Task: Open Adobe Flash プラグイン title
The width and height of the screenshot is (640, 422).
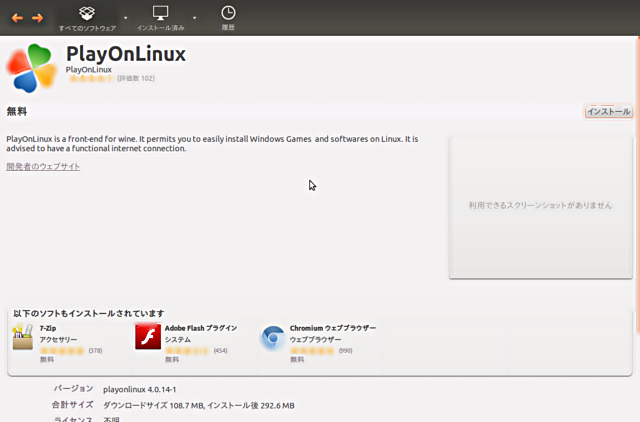Action: [x=201, y=328]
